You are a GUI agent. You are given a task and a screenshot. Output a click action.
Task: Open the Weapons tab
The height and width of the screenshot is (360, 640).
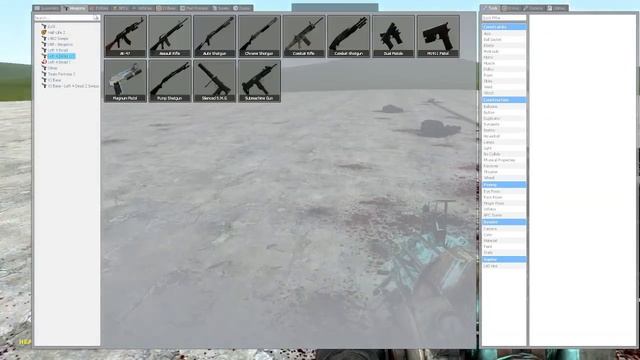[74, 8]
